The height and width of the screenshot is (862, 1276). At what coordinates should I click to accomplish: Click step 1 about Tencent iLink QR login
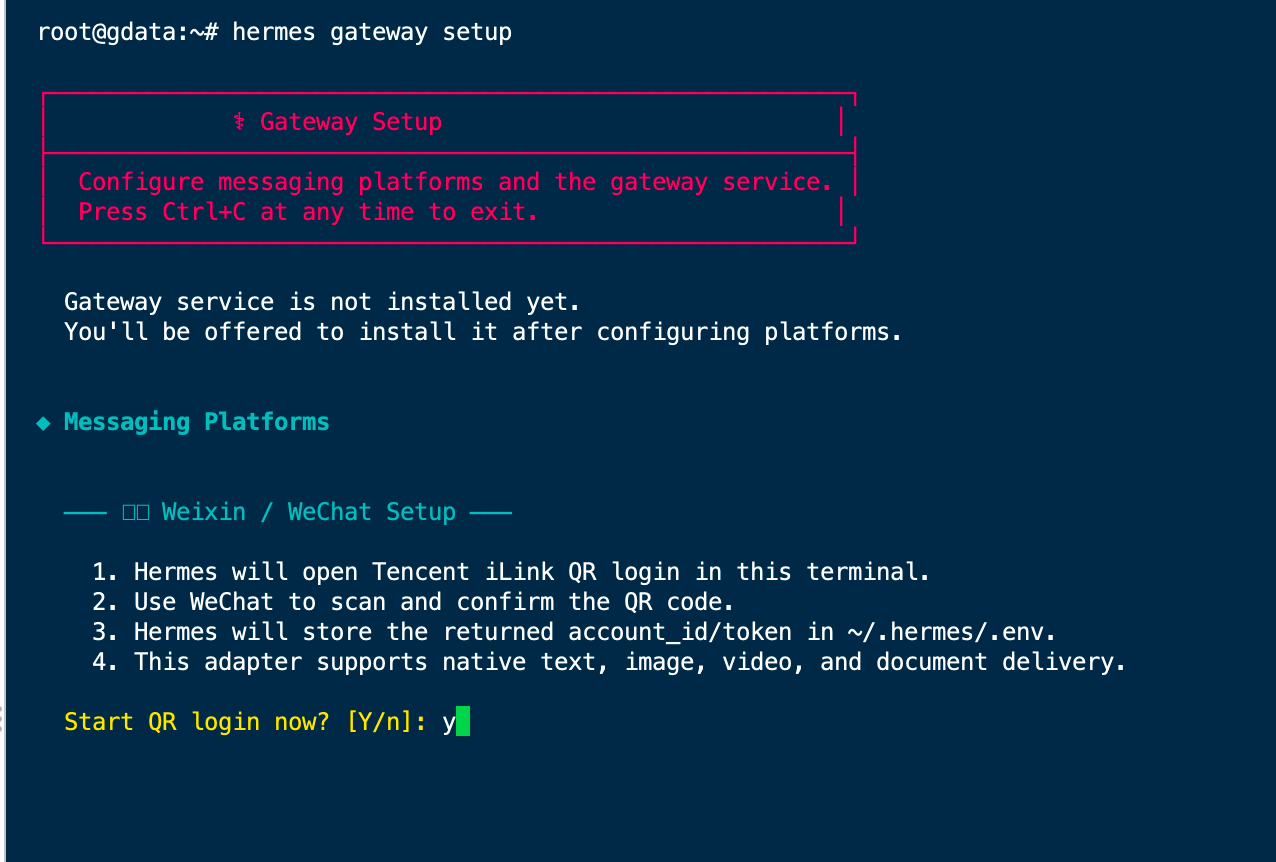click(x=511, y=572)
